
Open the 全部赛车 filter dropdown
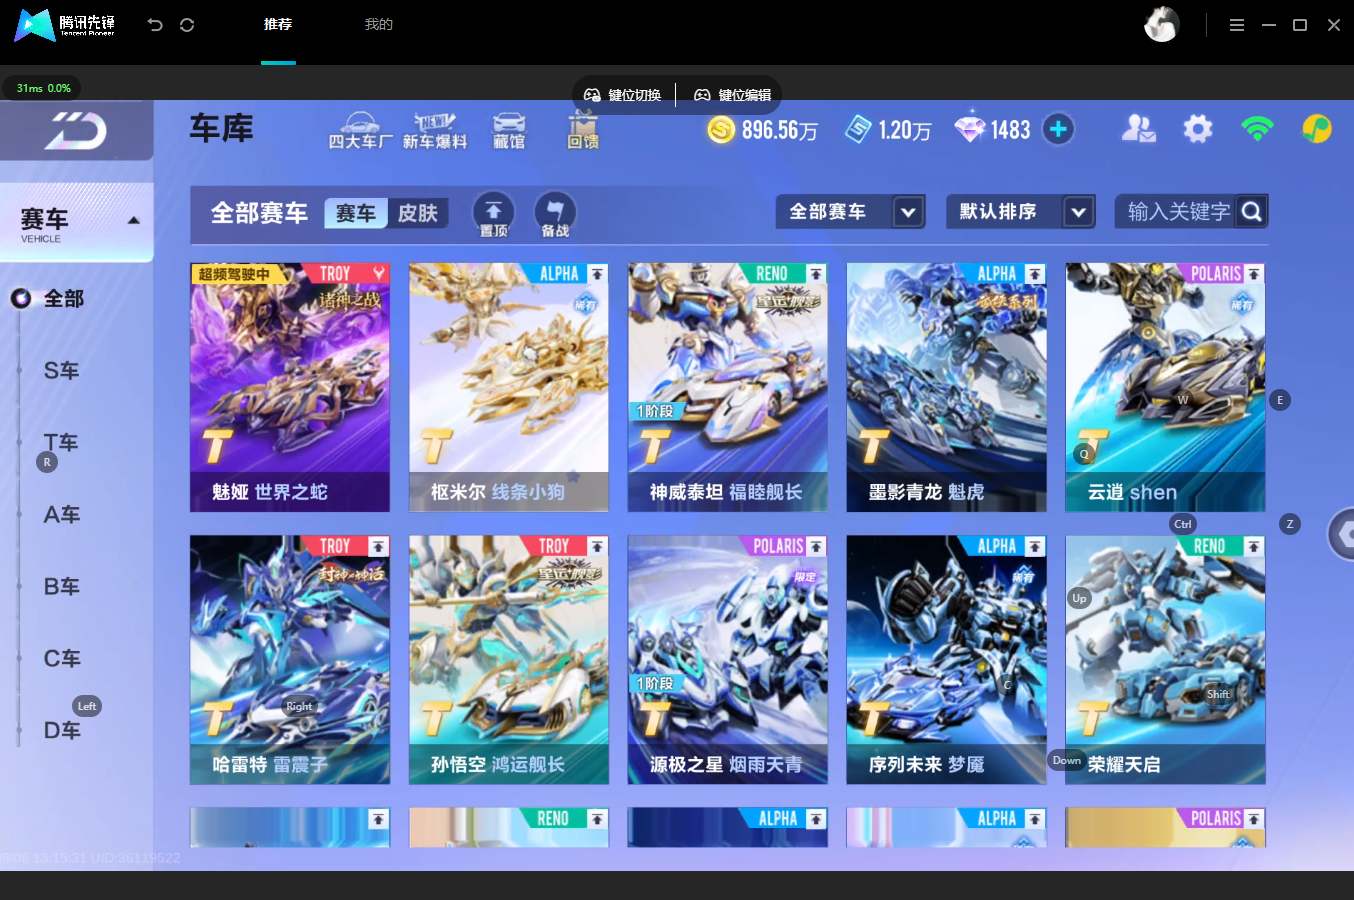[x=850, y=212]
